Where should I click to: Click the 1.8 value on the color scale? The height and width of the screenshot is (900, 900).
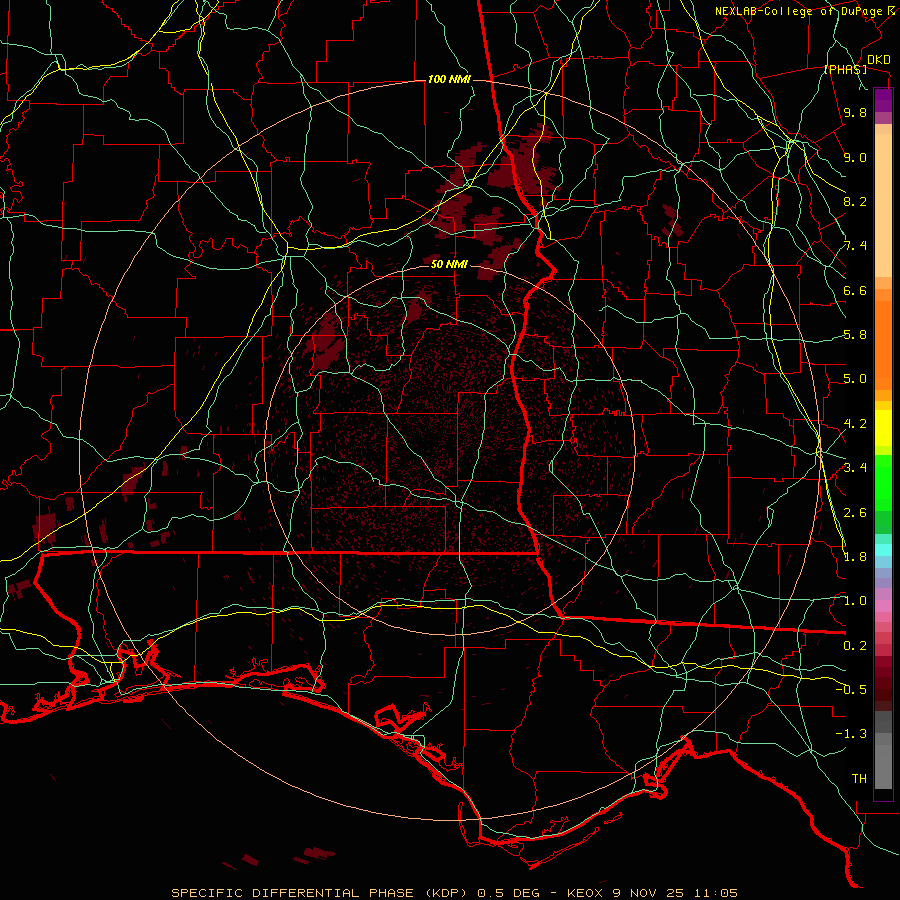[x=855, y=557]
